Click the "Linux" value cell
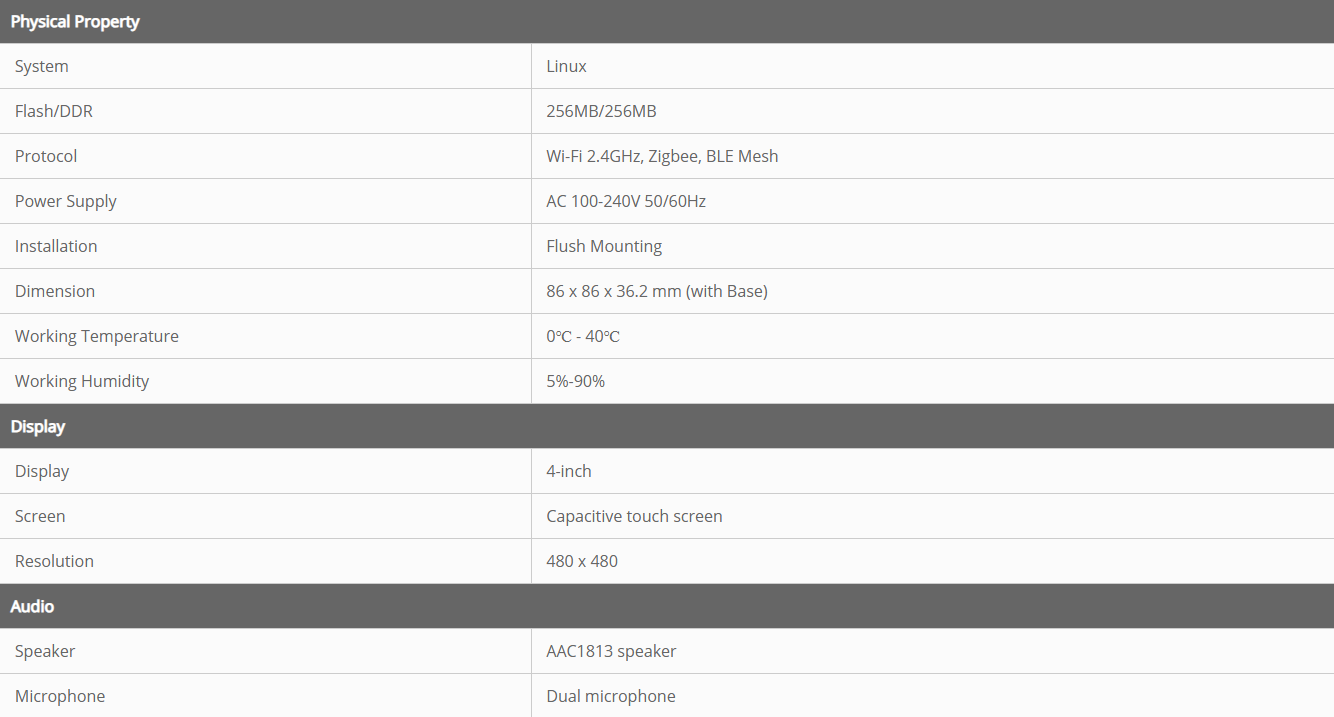1334x717 pixels. pyautogui.click(x=566, y=66)
